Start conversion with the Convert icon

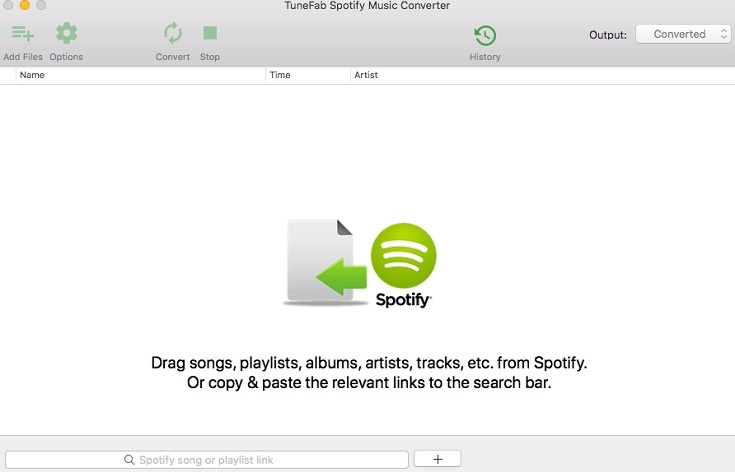172,33
